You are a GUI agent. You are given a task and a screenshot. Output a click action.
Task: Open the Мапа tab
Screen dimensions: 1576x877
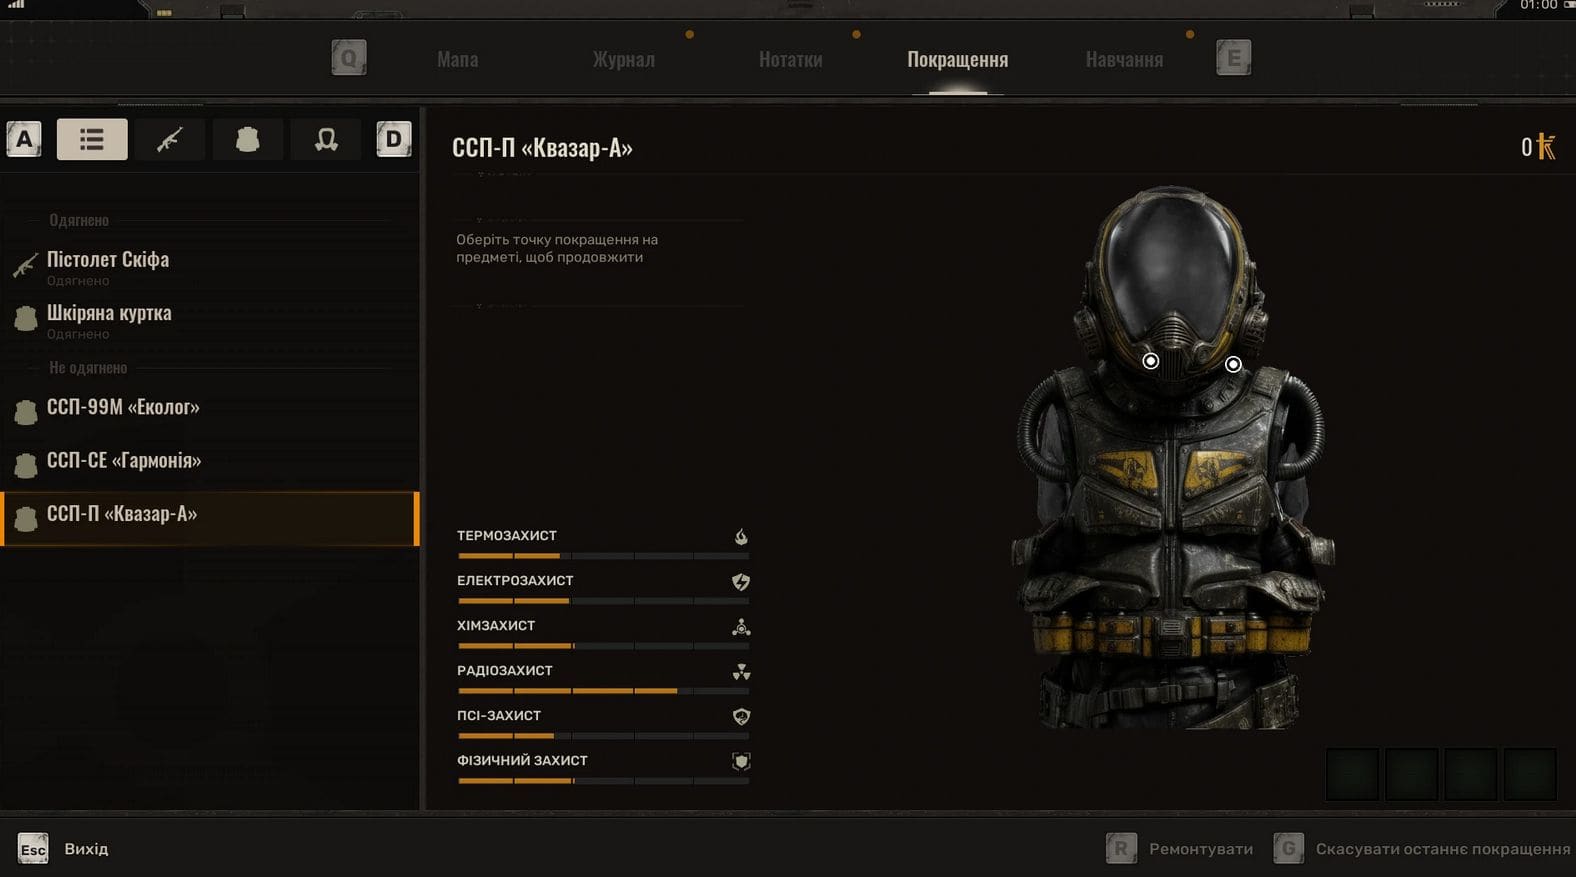pyautogui.click(x=457, y=60)
